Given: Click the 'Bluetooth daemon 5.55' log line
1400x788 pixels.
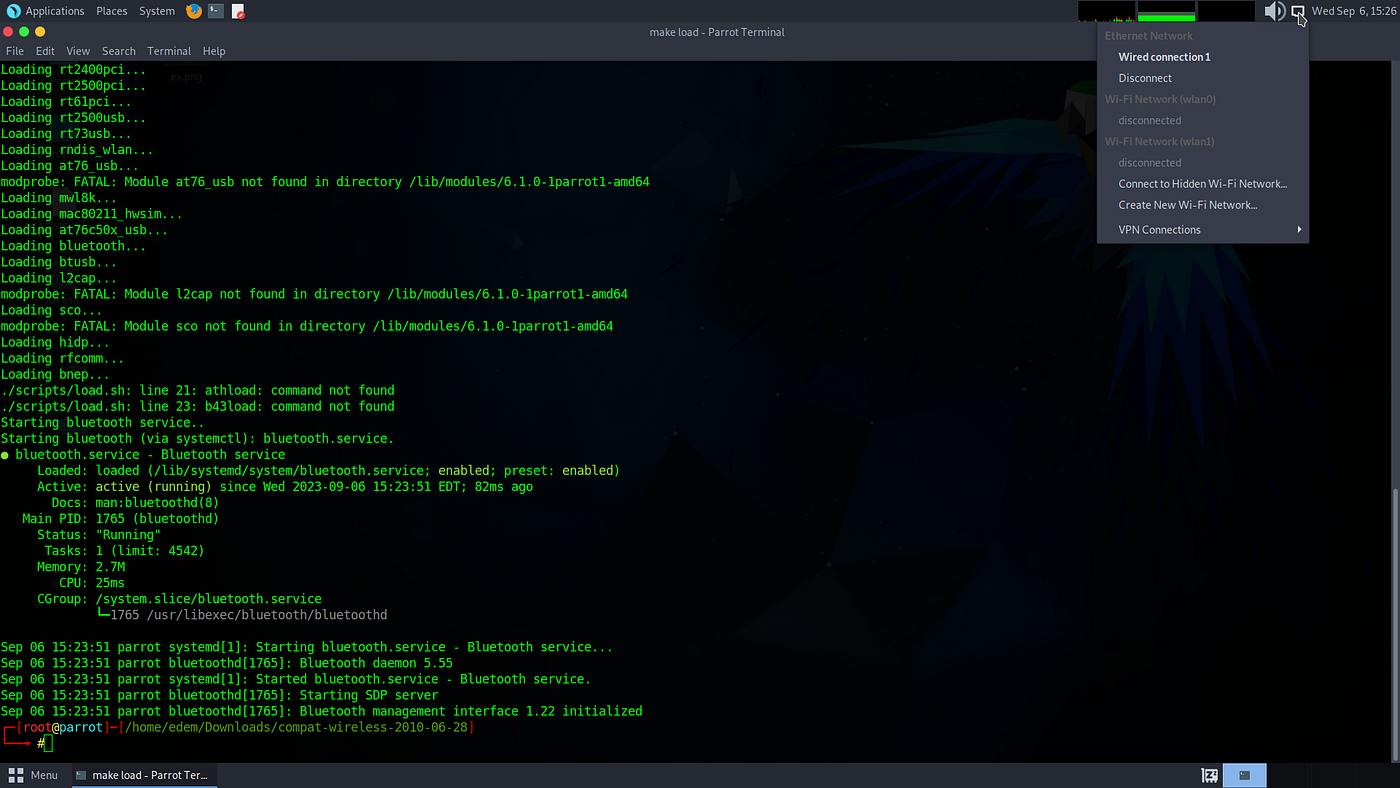Looking at the screenshot, I should [227, 663].
